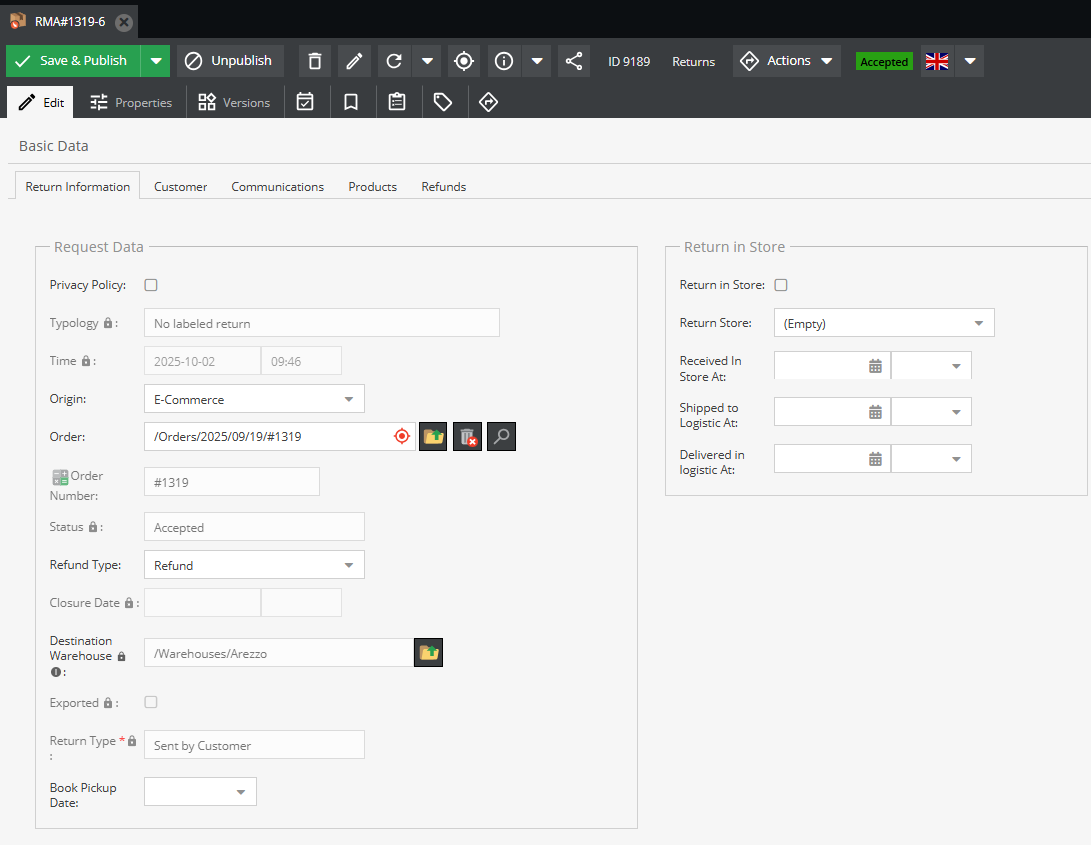Click the Exported checkbox
The width and height of the screenshot is (1091, 845).
151,702
